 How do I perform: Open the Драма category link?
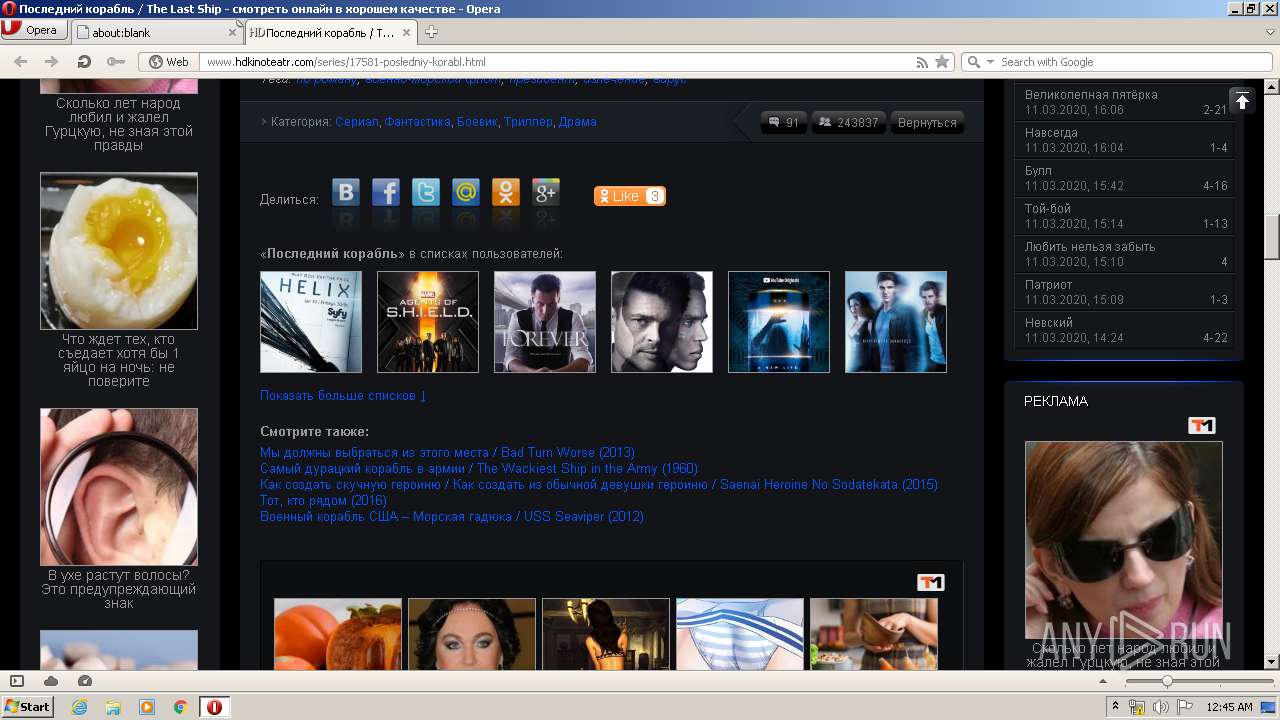coord(578,122)
